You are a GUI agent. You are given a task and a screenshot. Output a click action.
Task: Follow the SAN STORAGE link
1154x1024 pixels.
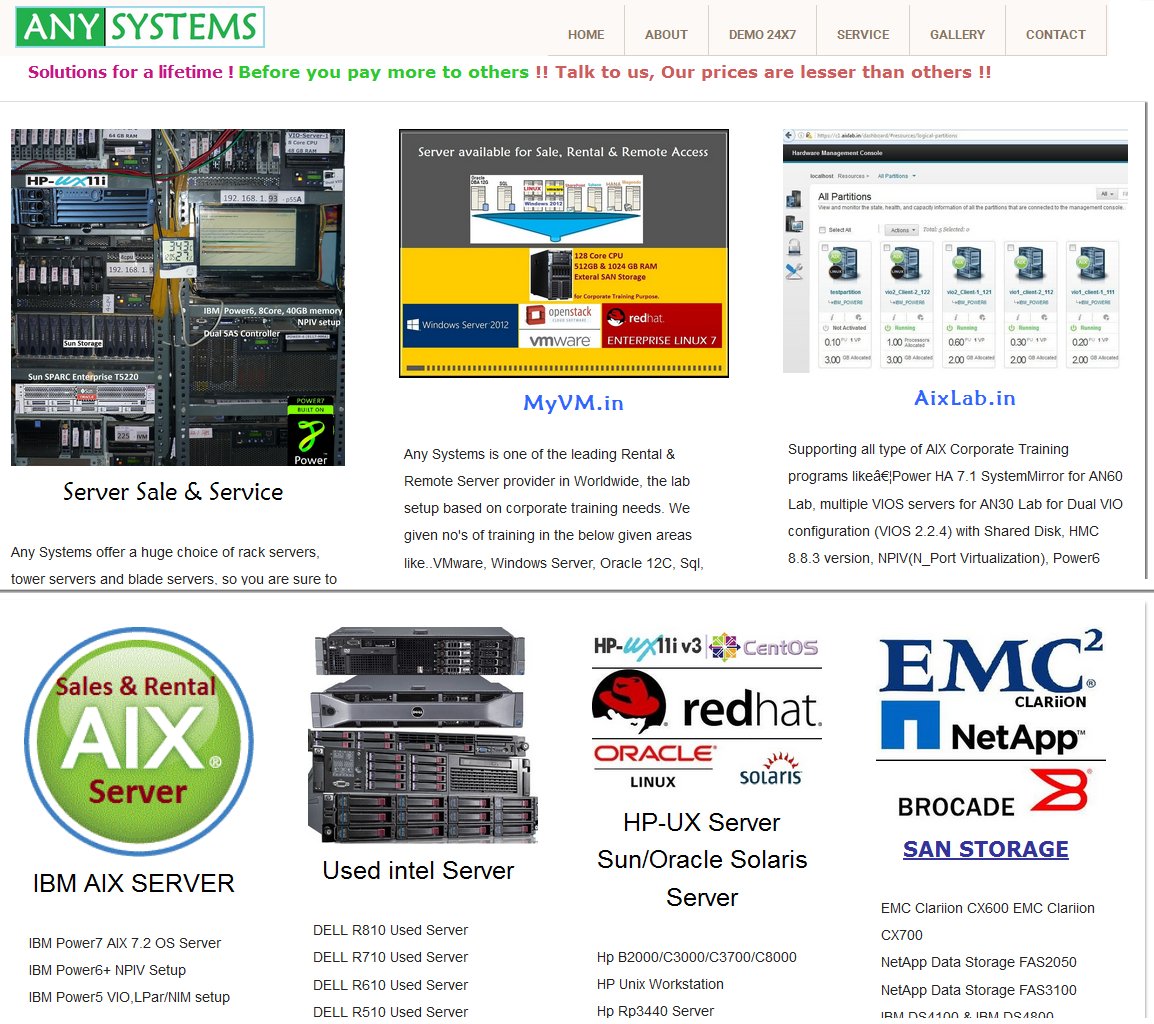986,849
